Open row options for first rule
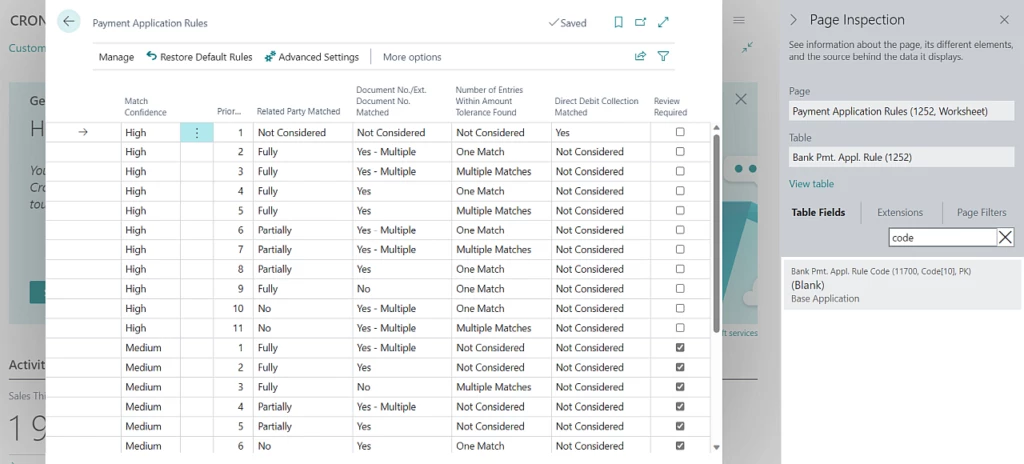Screen dimensions: 1024x464 click(x=197, y=132)
